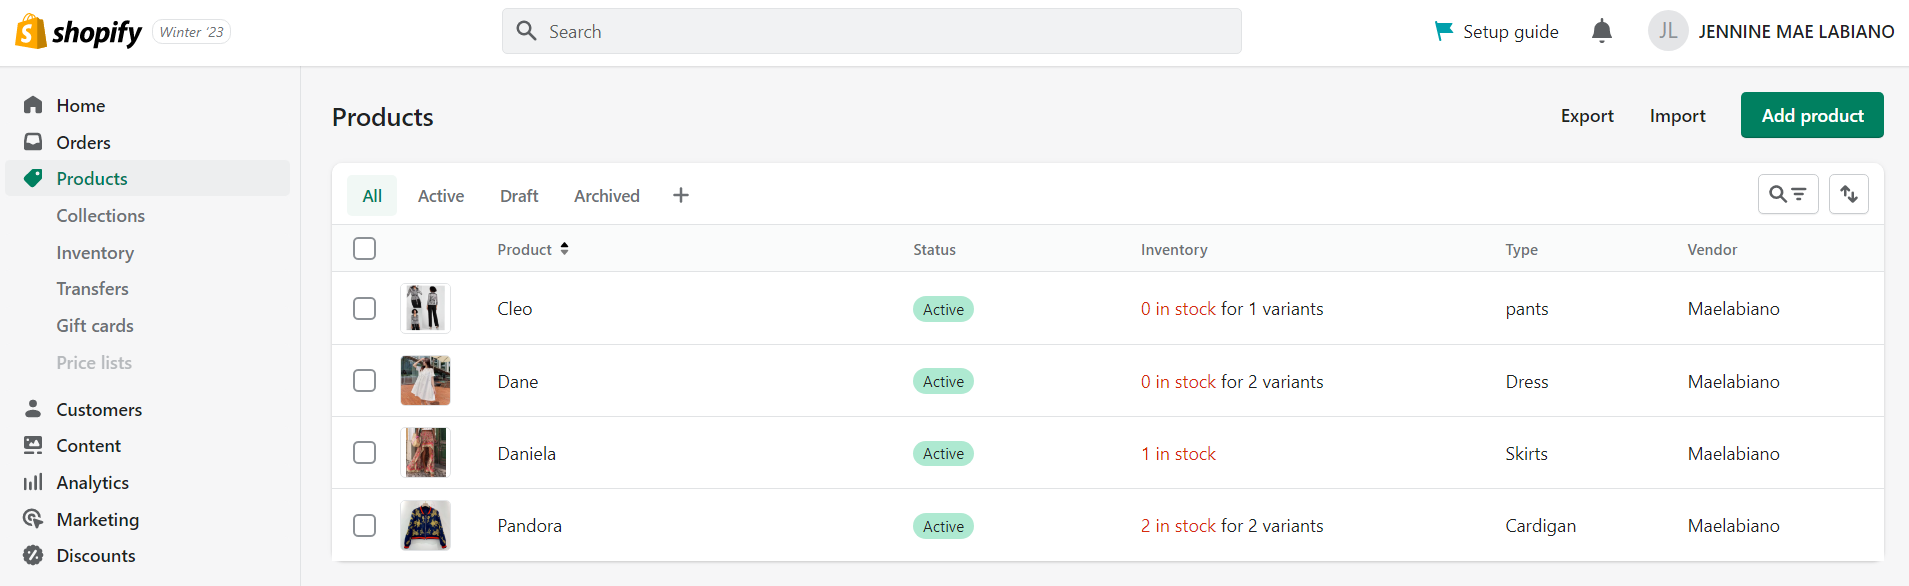
Task: Switch to the Draft tab
Action: click(x=519, y=196)
